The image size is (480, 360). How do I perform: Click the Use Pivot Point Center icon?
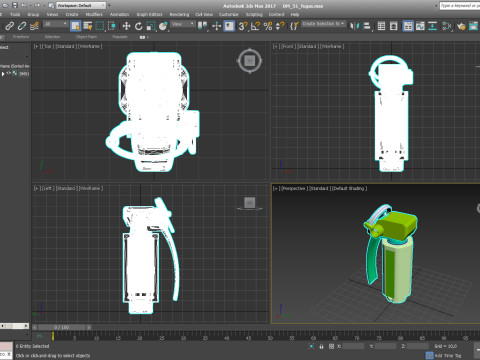coord(202,26)
